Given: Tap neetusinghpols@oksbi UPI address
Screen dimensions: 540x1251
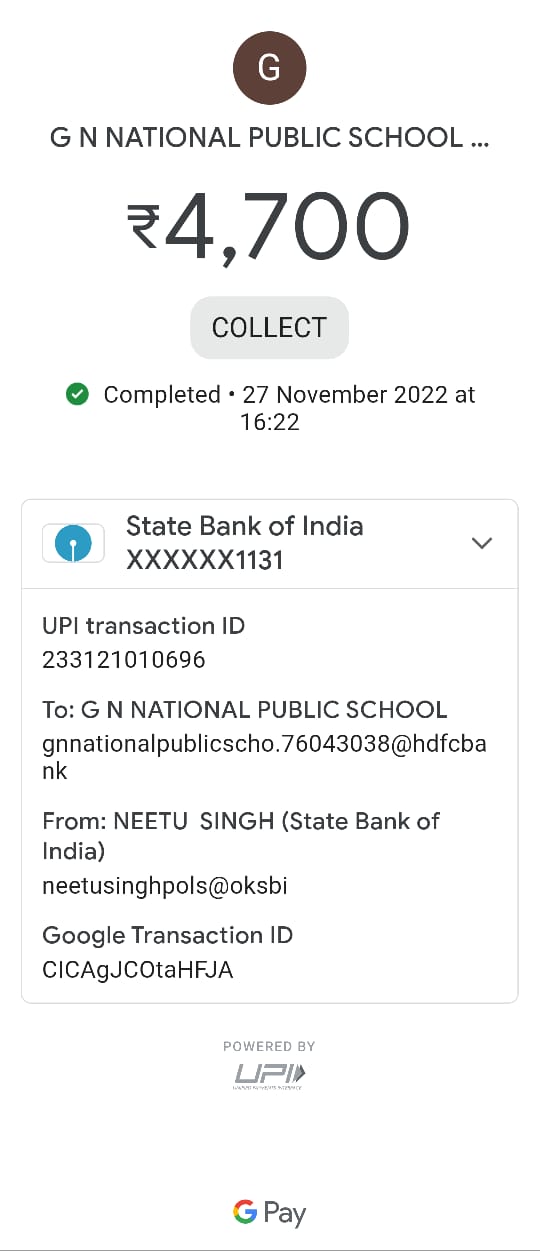Looking at the screenshot, I should pyautogui.click(x=165, y=886).
